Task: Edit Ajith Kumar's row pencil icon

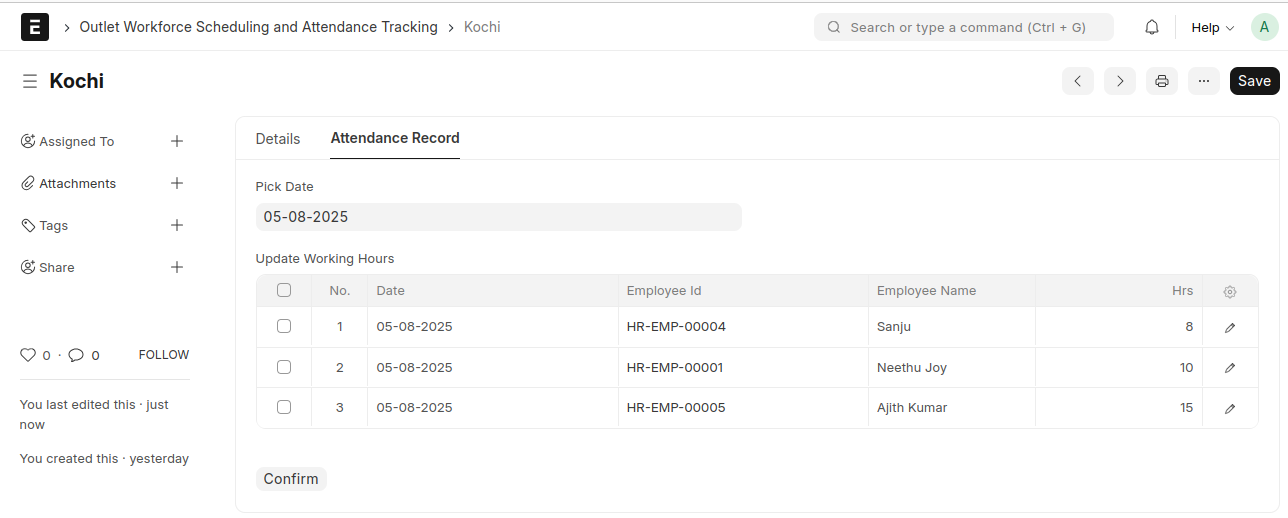Action: tap(1230, 408)
